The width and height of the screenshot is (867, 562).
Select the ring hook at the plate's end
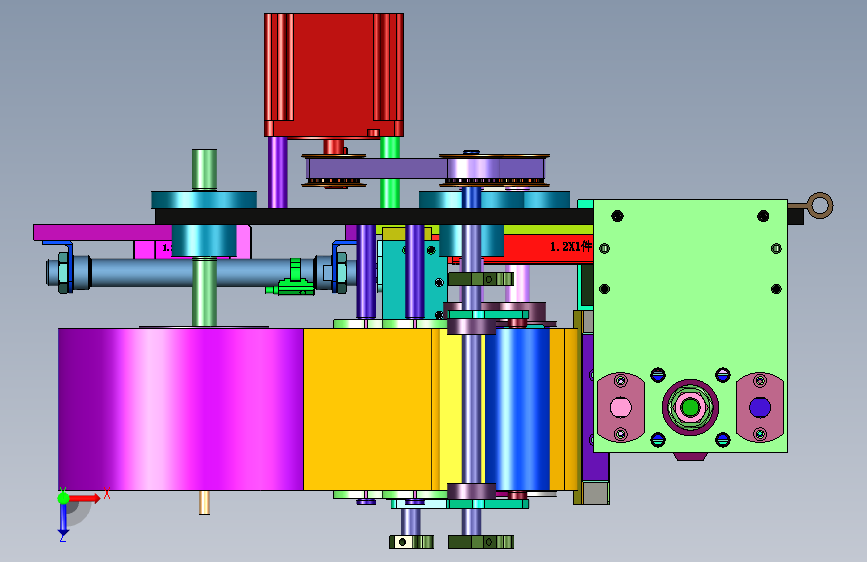[x=819, y=206]
